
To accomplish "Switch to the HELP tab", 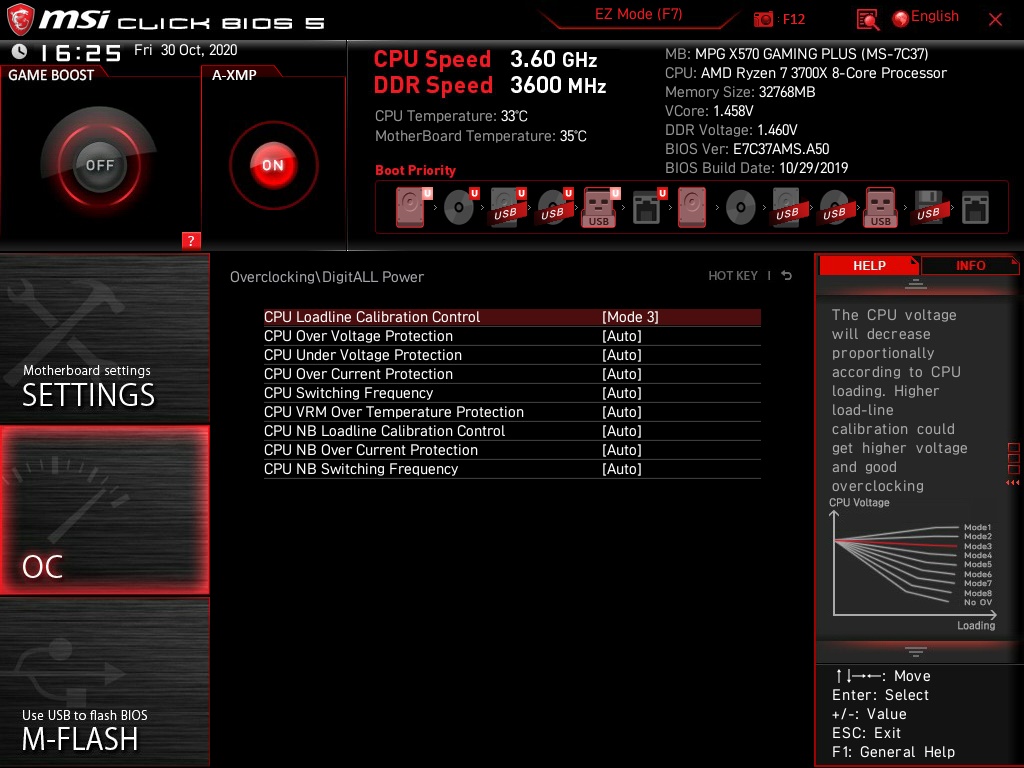I will (869, 265).
